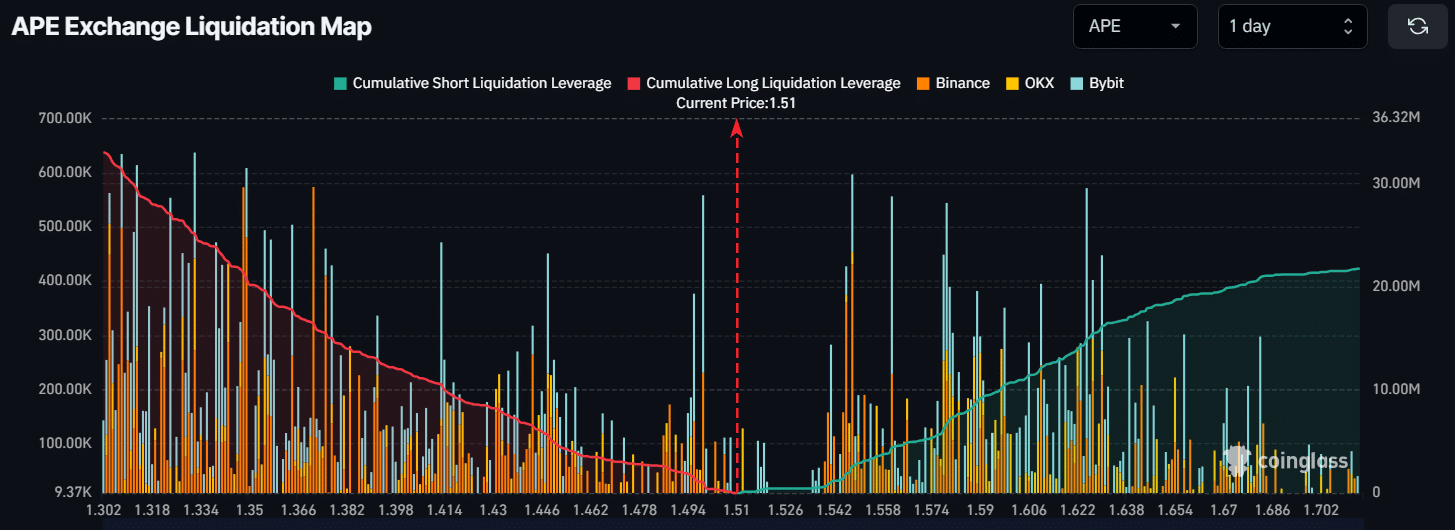This screenshot has height=530, width=1455.
Task: Click the 10.00M right axis label
Action: click(1397, 389)
